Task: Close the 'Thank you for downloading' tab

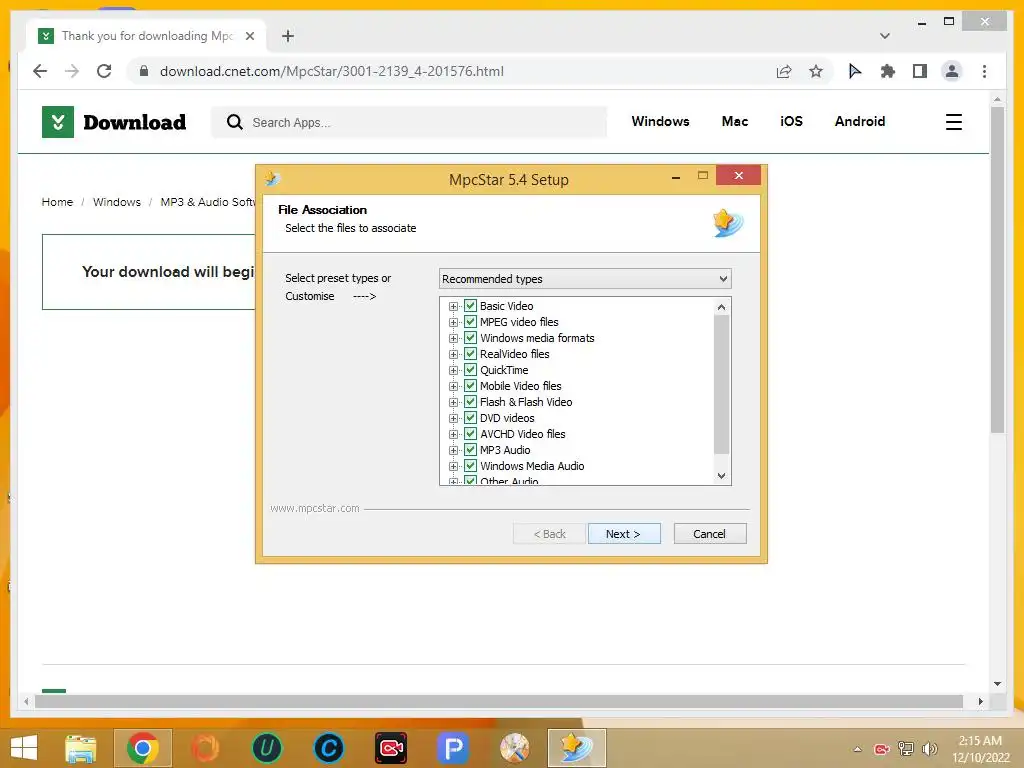Action: [x=249, y=36]
